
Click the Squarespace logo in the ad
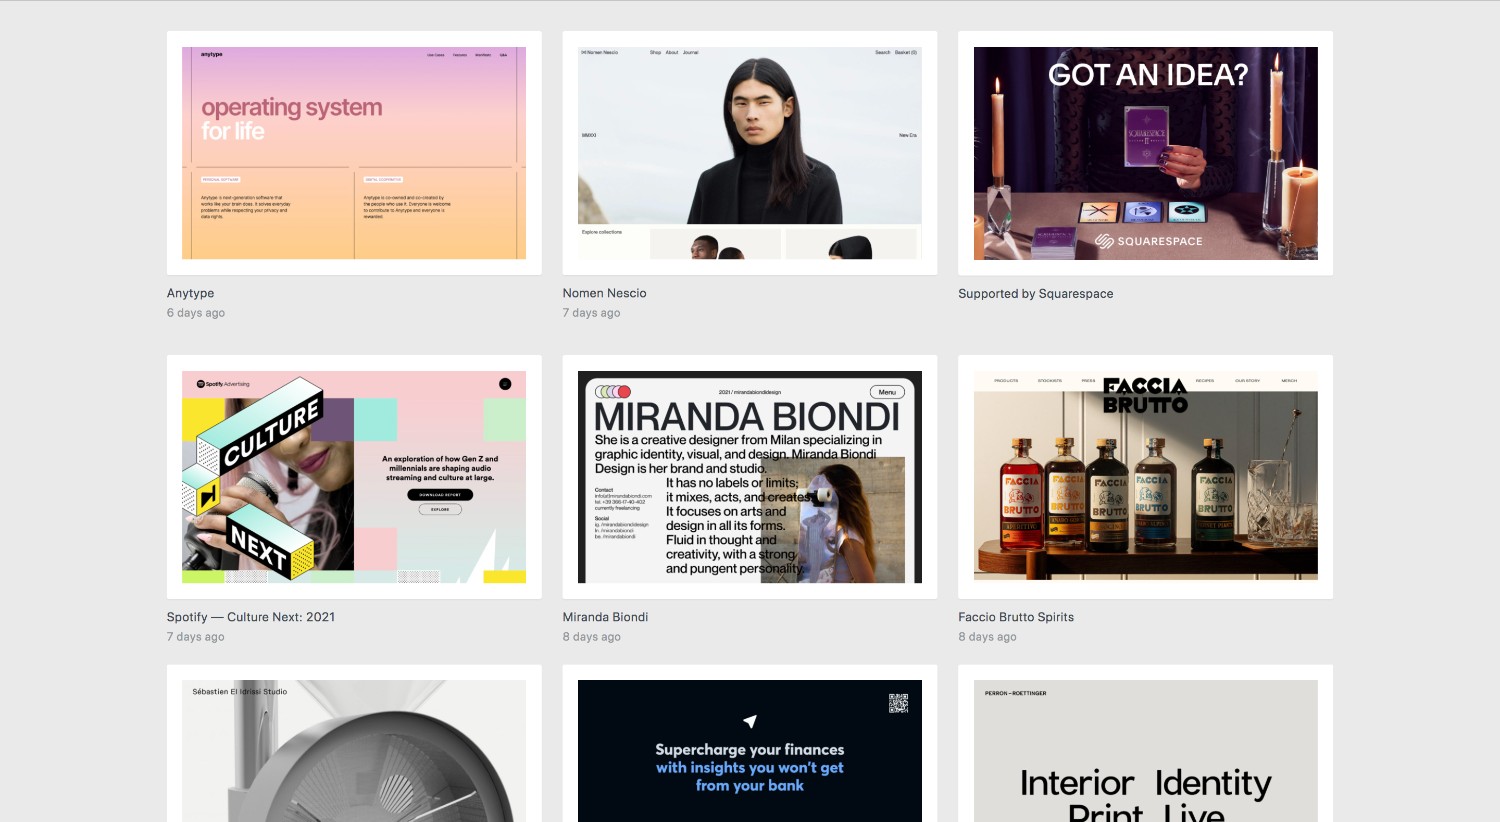point(1148,241)
